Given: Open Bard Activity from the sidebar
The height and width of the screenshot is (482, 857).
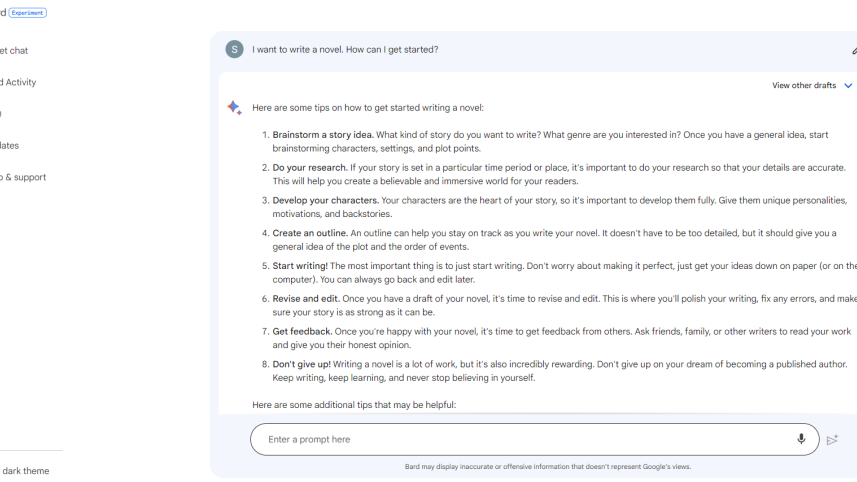Looking at the screenshot, I should click(x=18, y=82).
